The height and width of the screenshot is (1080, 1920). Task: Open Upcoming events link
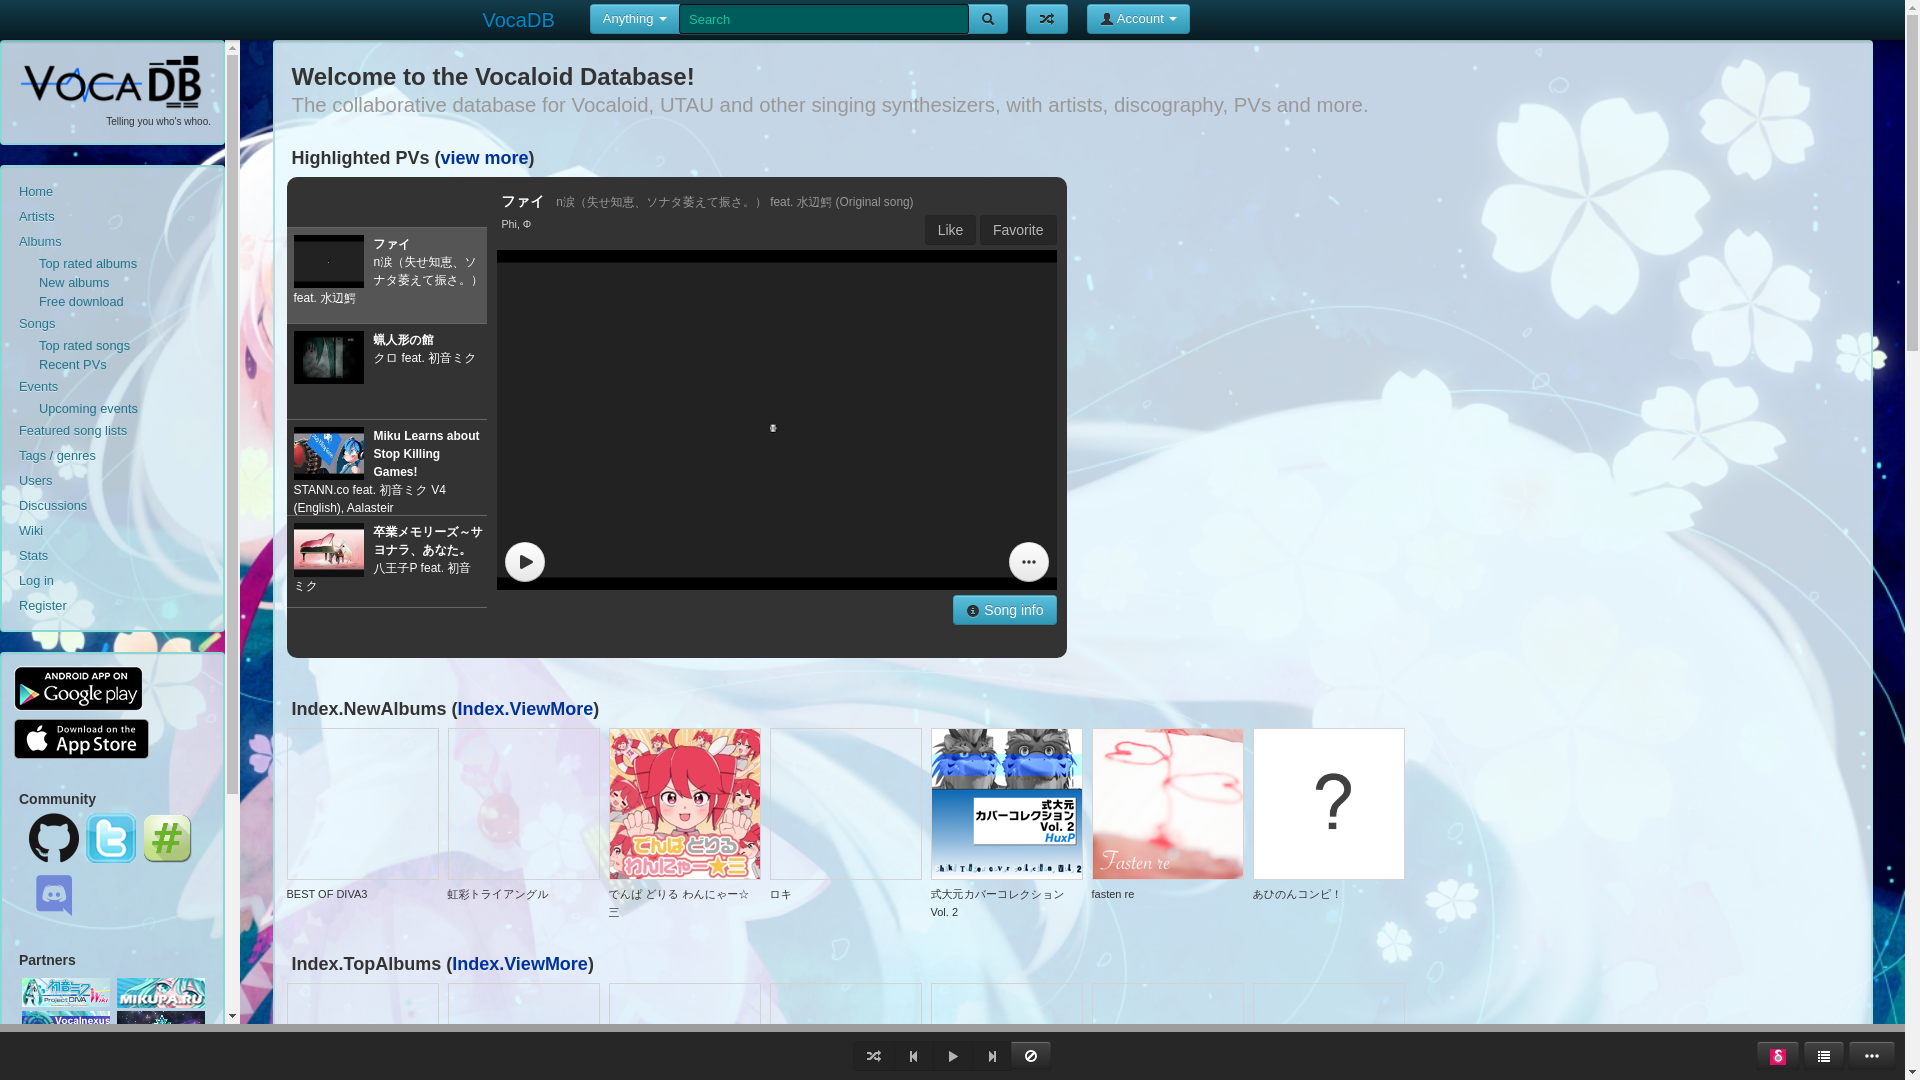click(x=88, y=409)
